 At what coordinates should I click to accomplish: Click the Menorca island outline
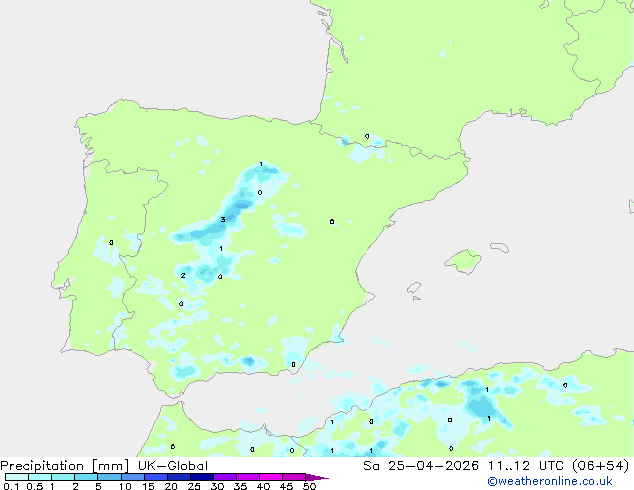[499, 247]
